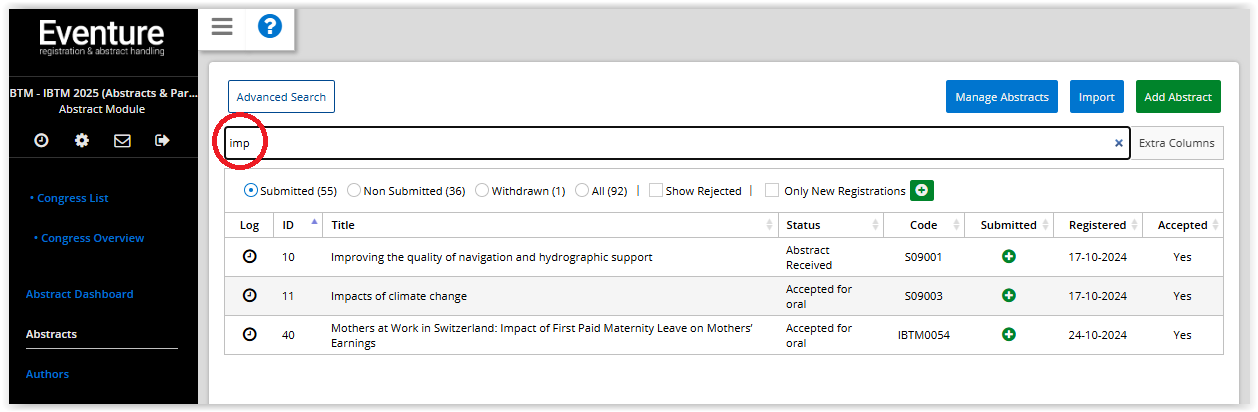Open the hamburger menu icon
This screenshot has width=1258, height=412.
pos(222,27)
